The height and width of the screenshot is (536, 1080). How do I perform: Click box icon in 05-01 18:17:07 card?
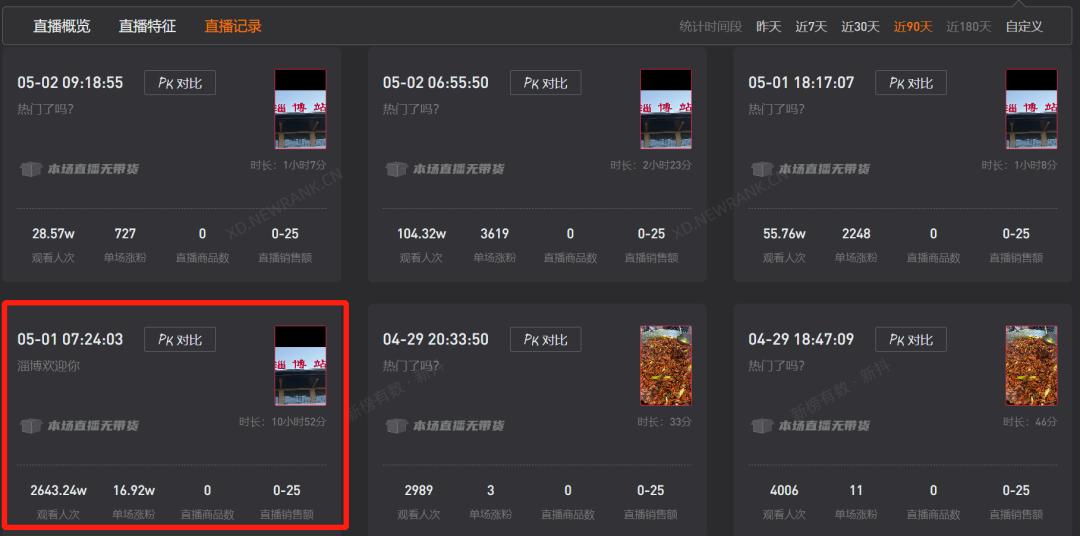(762, 169)
